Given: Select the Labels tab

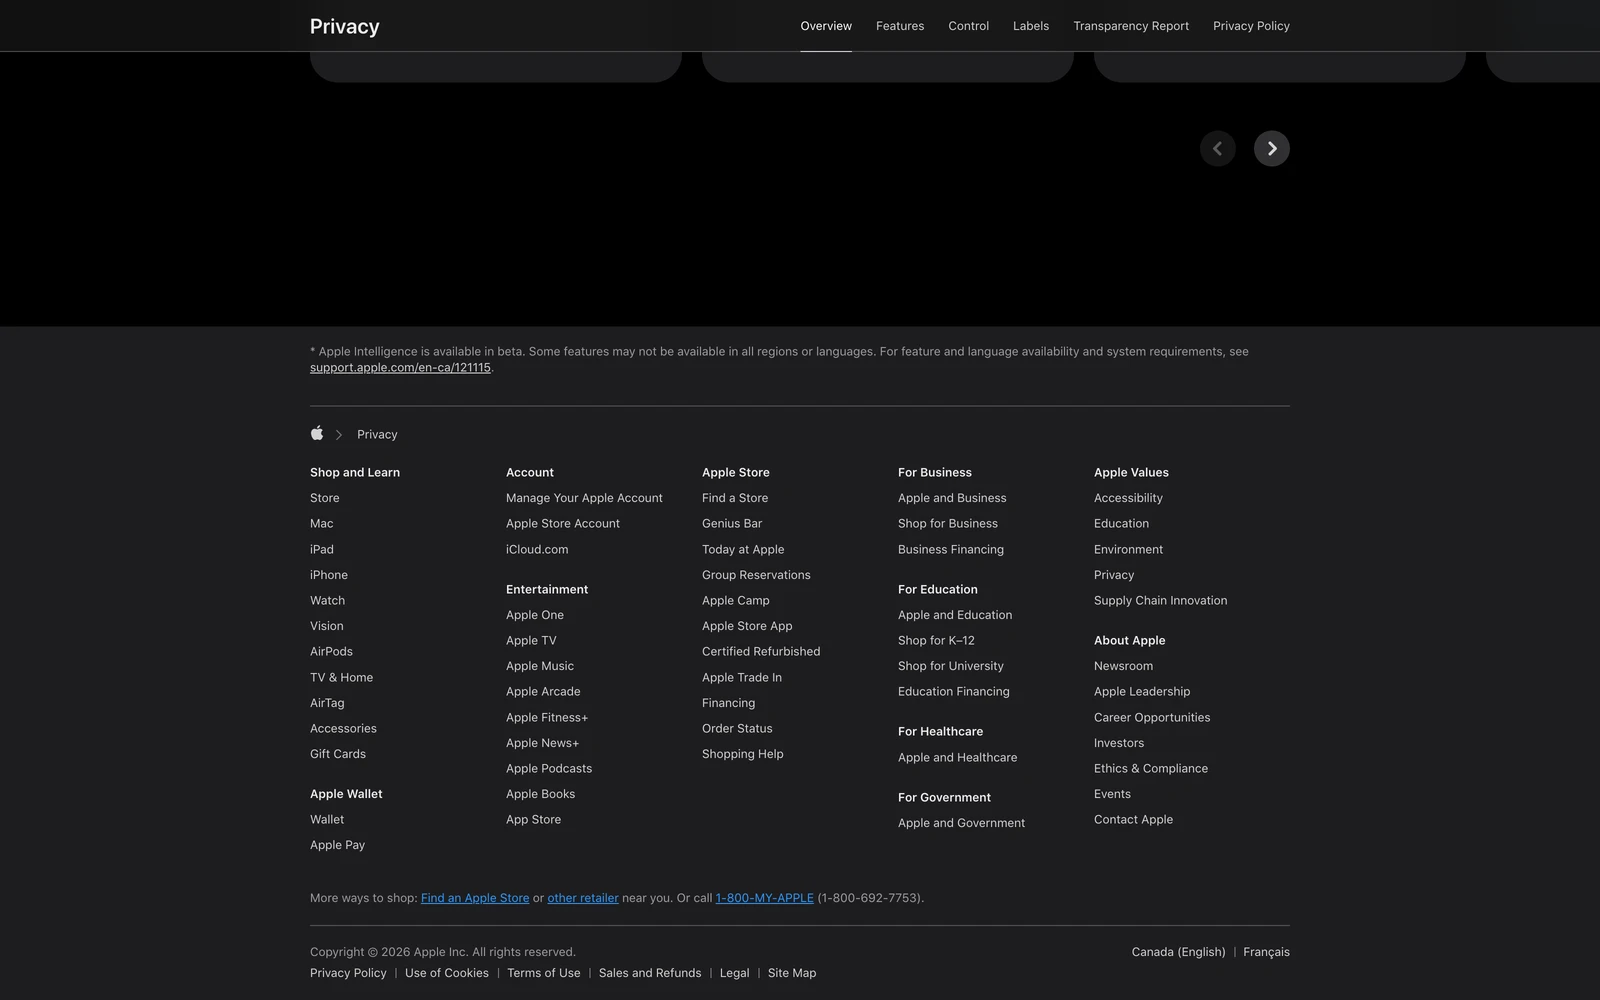Looking at the screenshot, I should (1031, 26).
